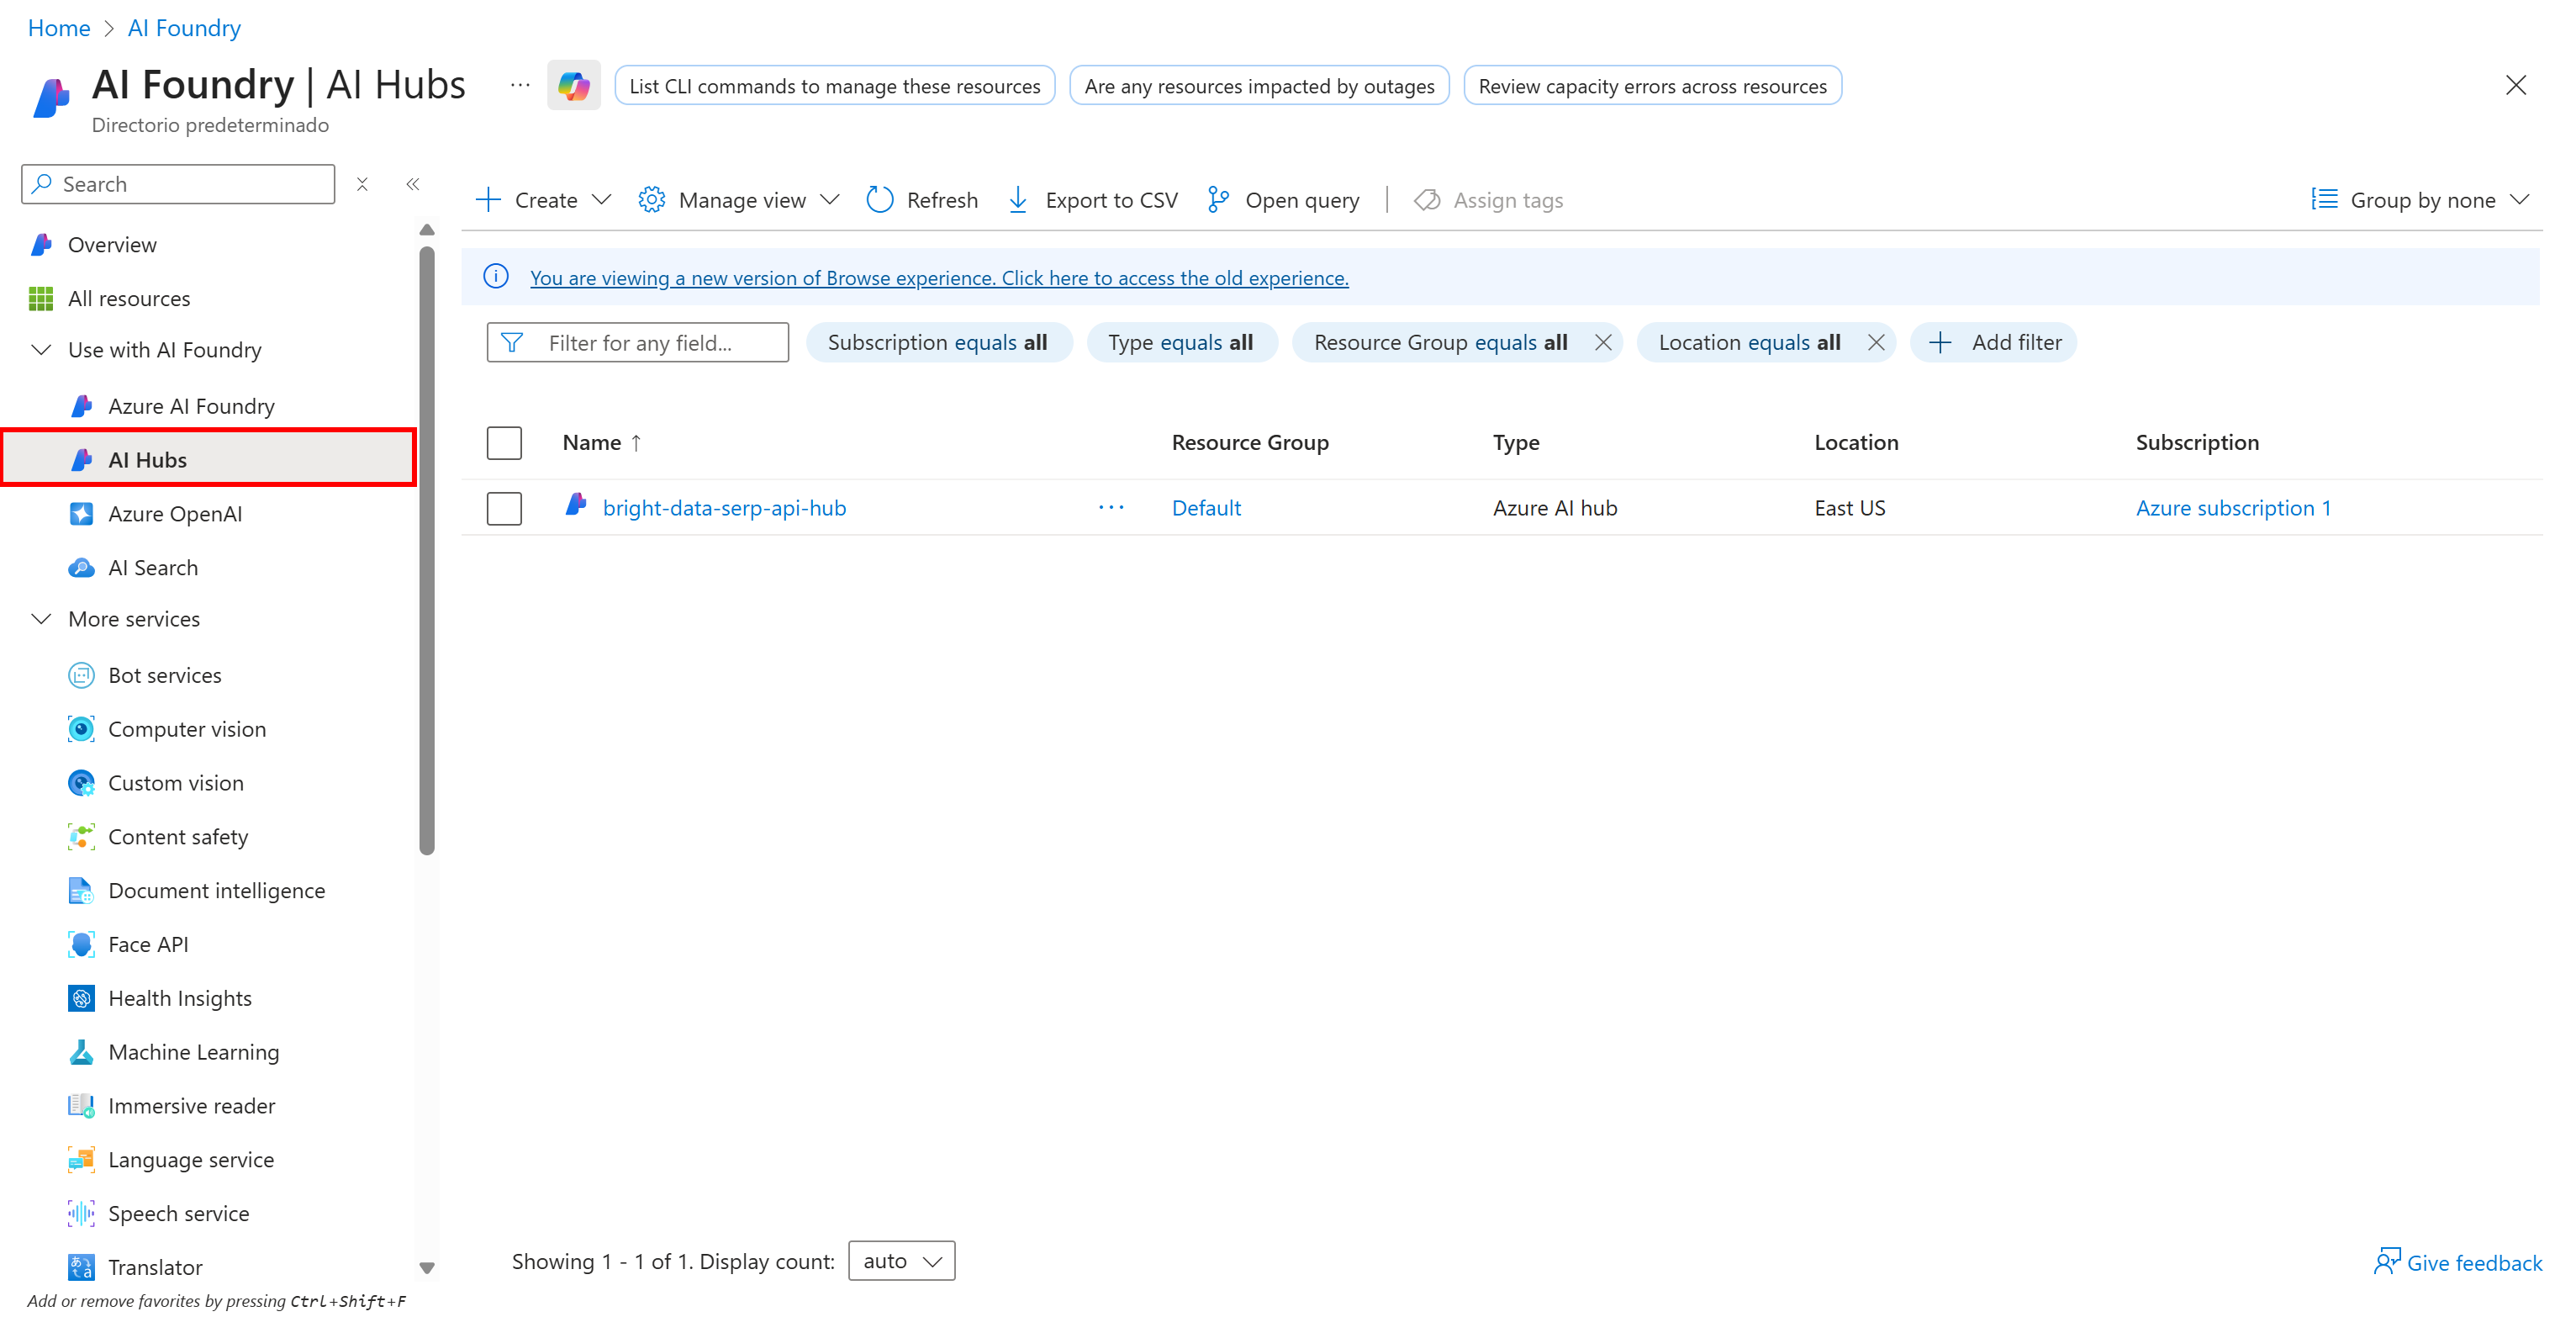Open the bright-data-serp-api-hub resource link
This screenshot has width=2576, height=1317.
point(724,508)
